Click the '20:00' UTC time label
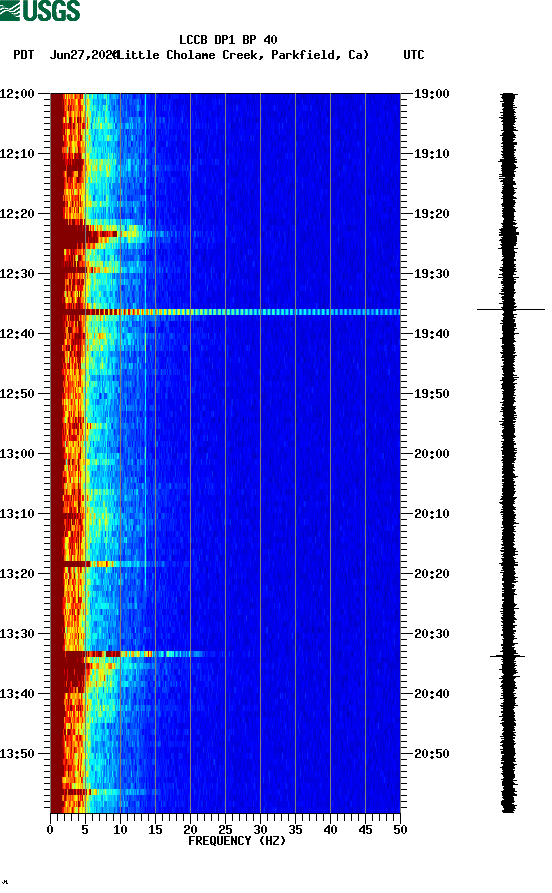This screenshot has width=552, height=893. 431,454
